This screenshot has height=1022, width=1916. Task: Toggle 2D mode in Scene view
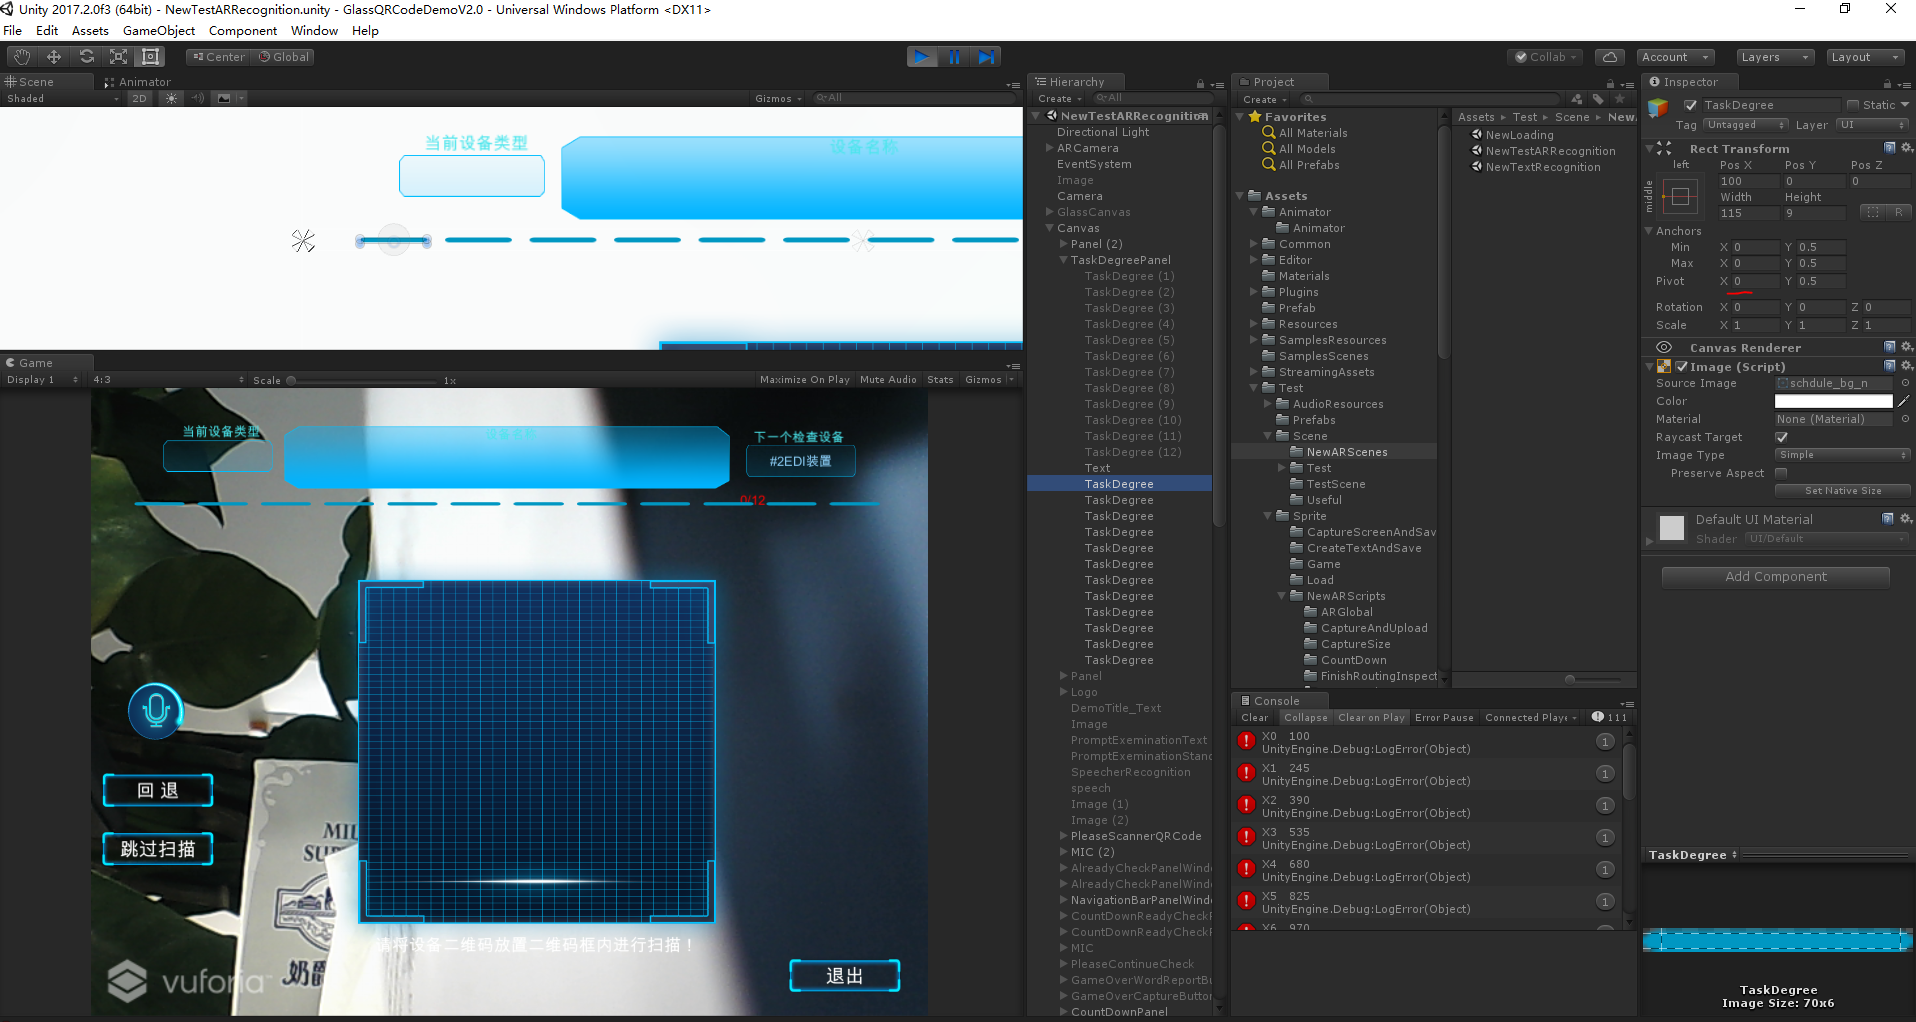pyautogui.click(x=139, y=98)
